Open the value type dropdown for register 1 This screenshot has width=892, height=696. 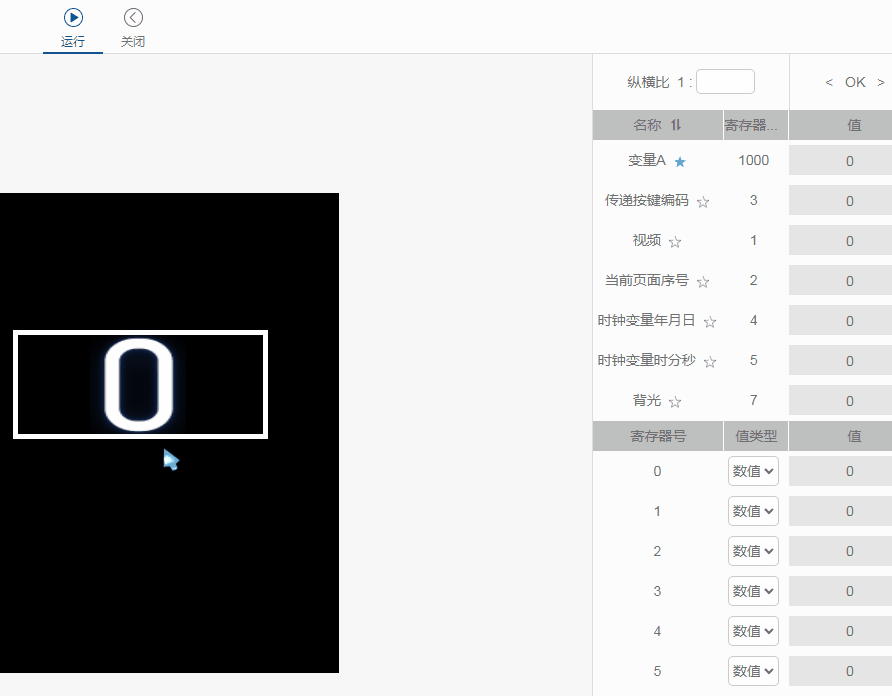pyautogui.click(x=753, y=511)
